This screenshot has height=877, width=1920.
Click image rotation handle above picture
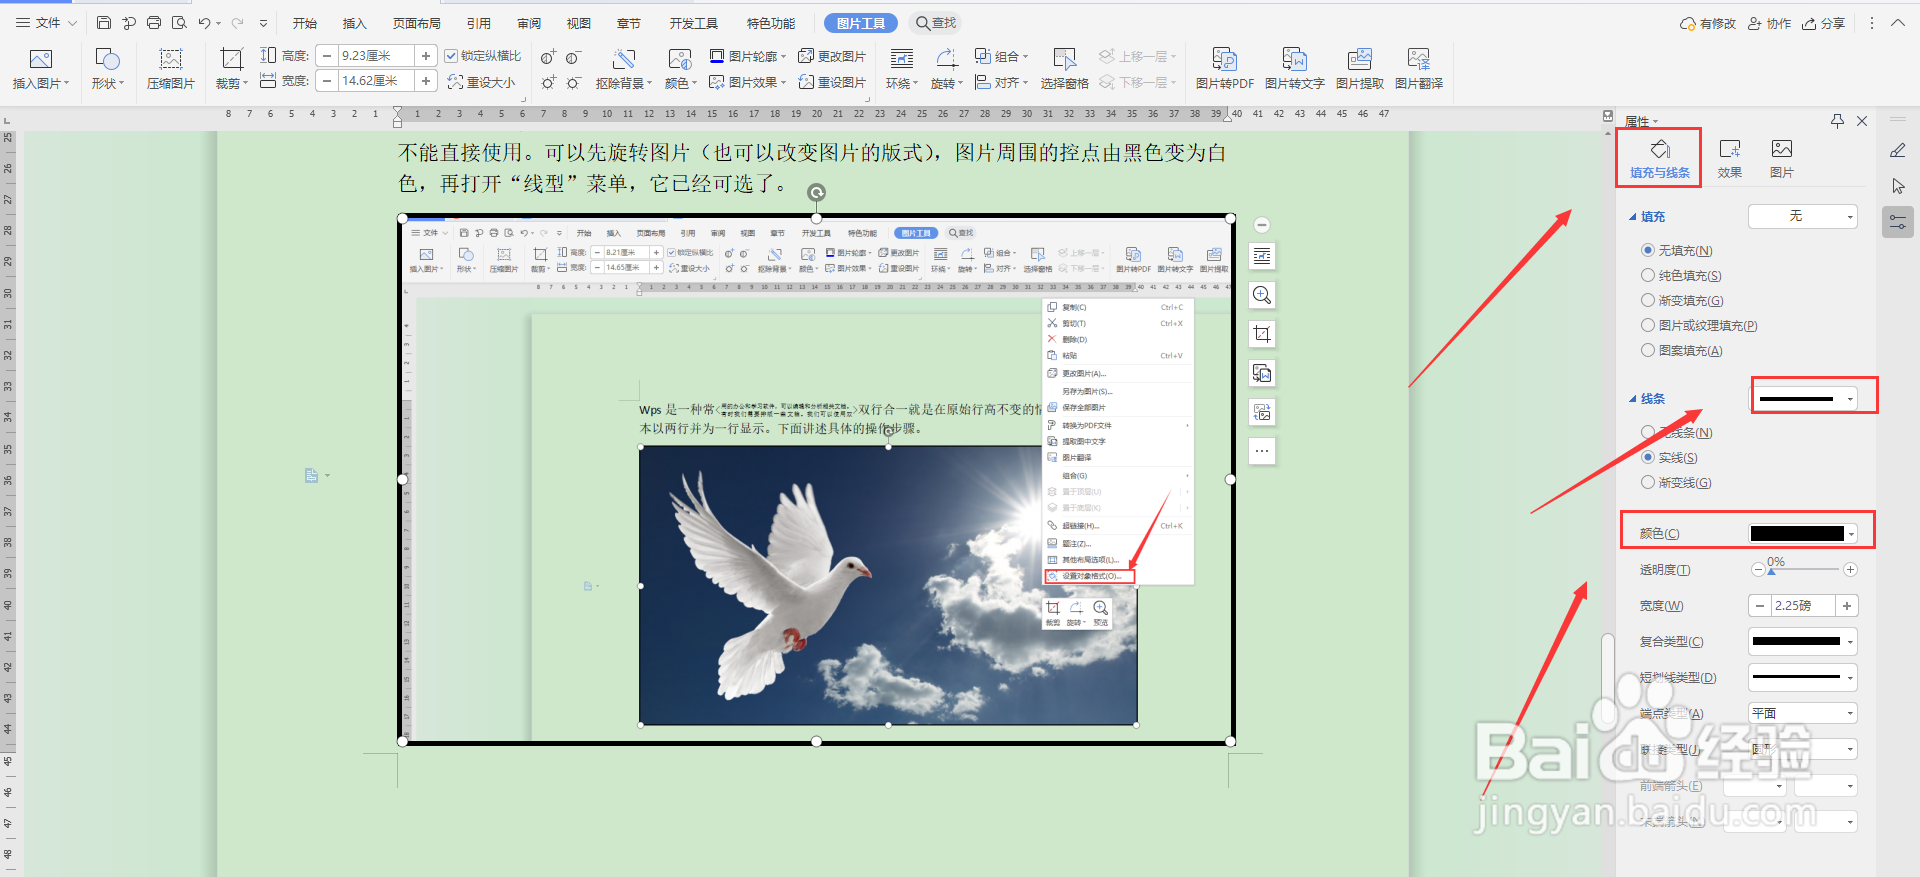pyautogui.click(x=817, y=192)
